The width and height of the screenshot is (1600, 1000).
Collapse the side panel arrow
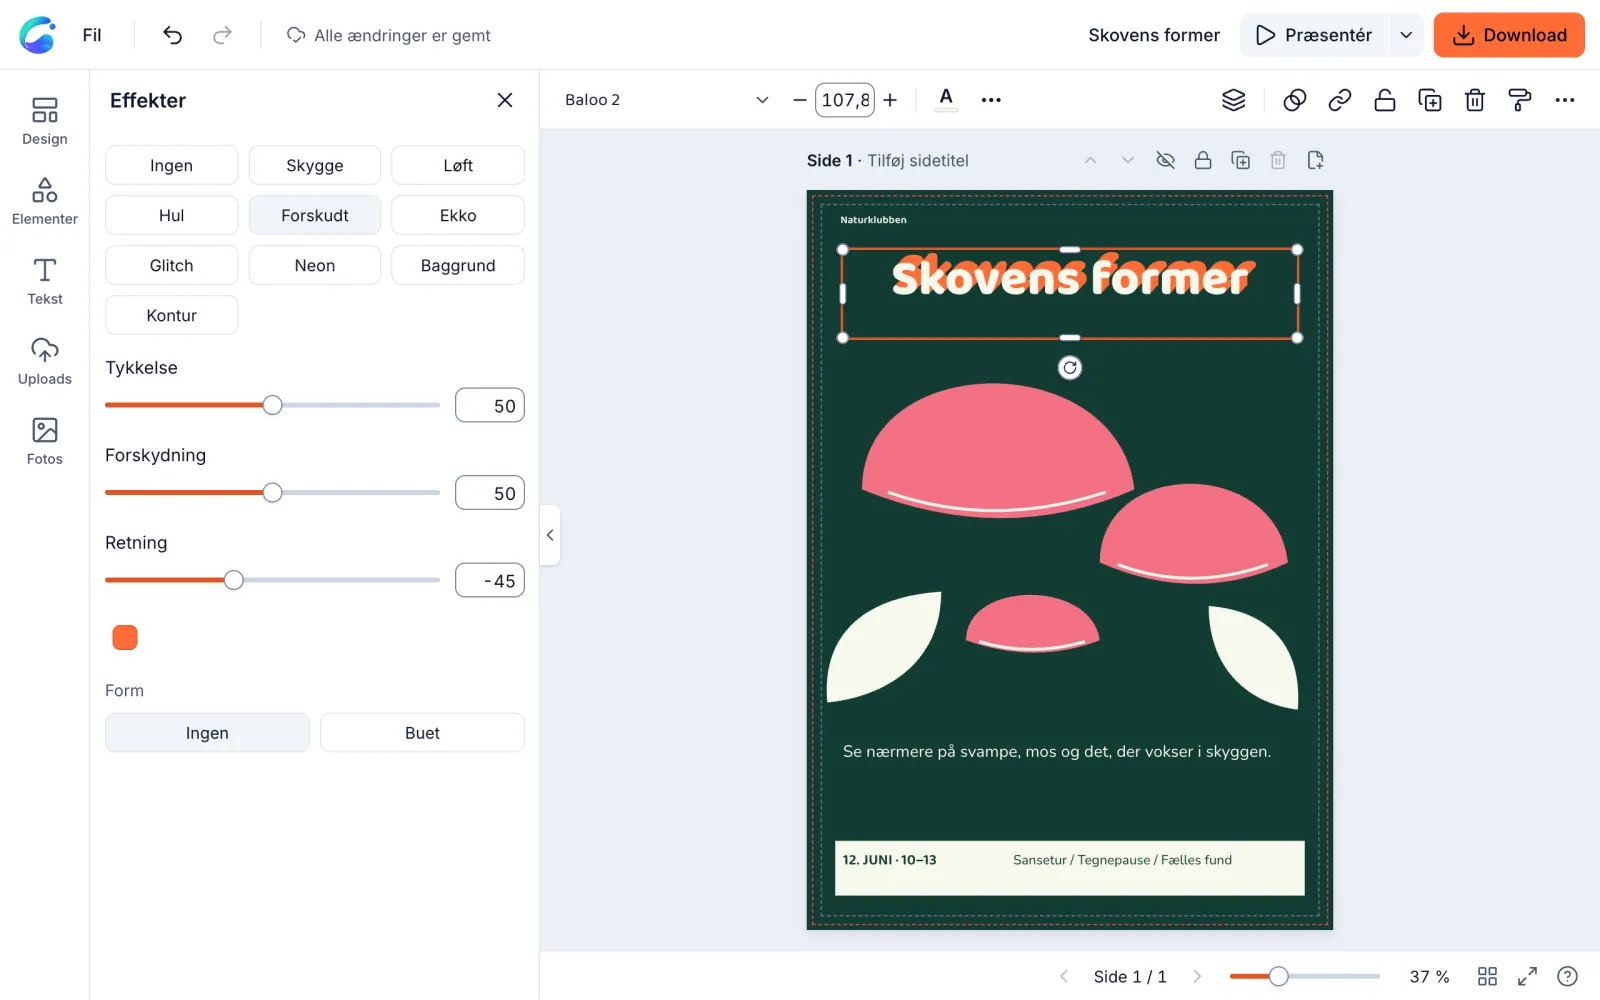[x=550, y=535]
